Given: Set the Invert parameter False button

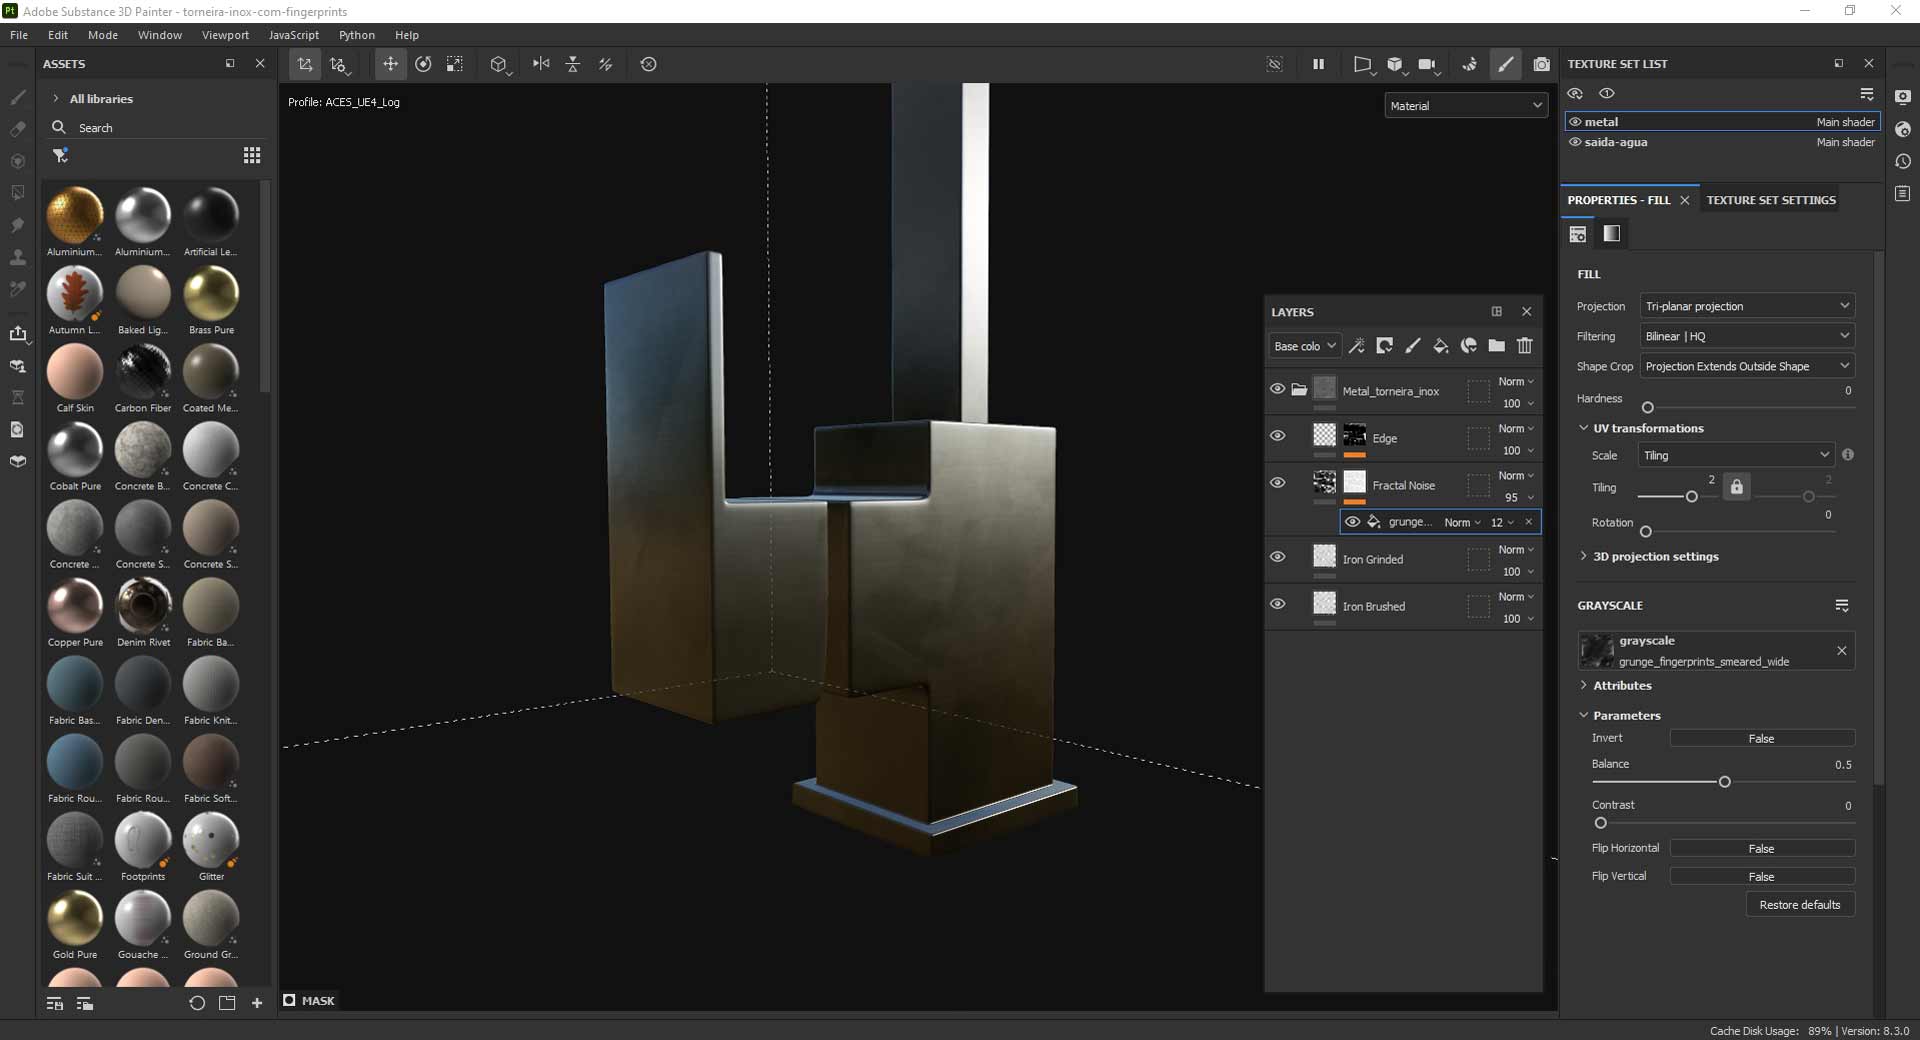Looking at the screenshot, I should (x=1761, y=738).
